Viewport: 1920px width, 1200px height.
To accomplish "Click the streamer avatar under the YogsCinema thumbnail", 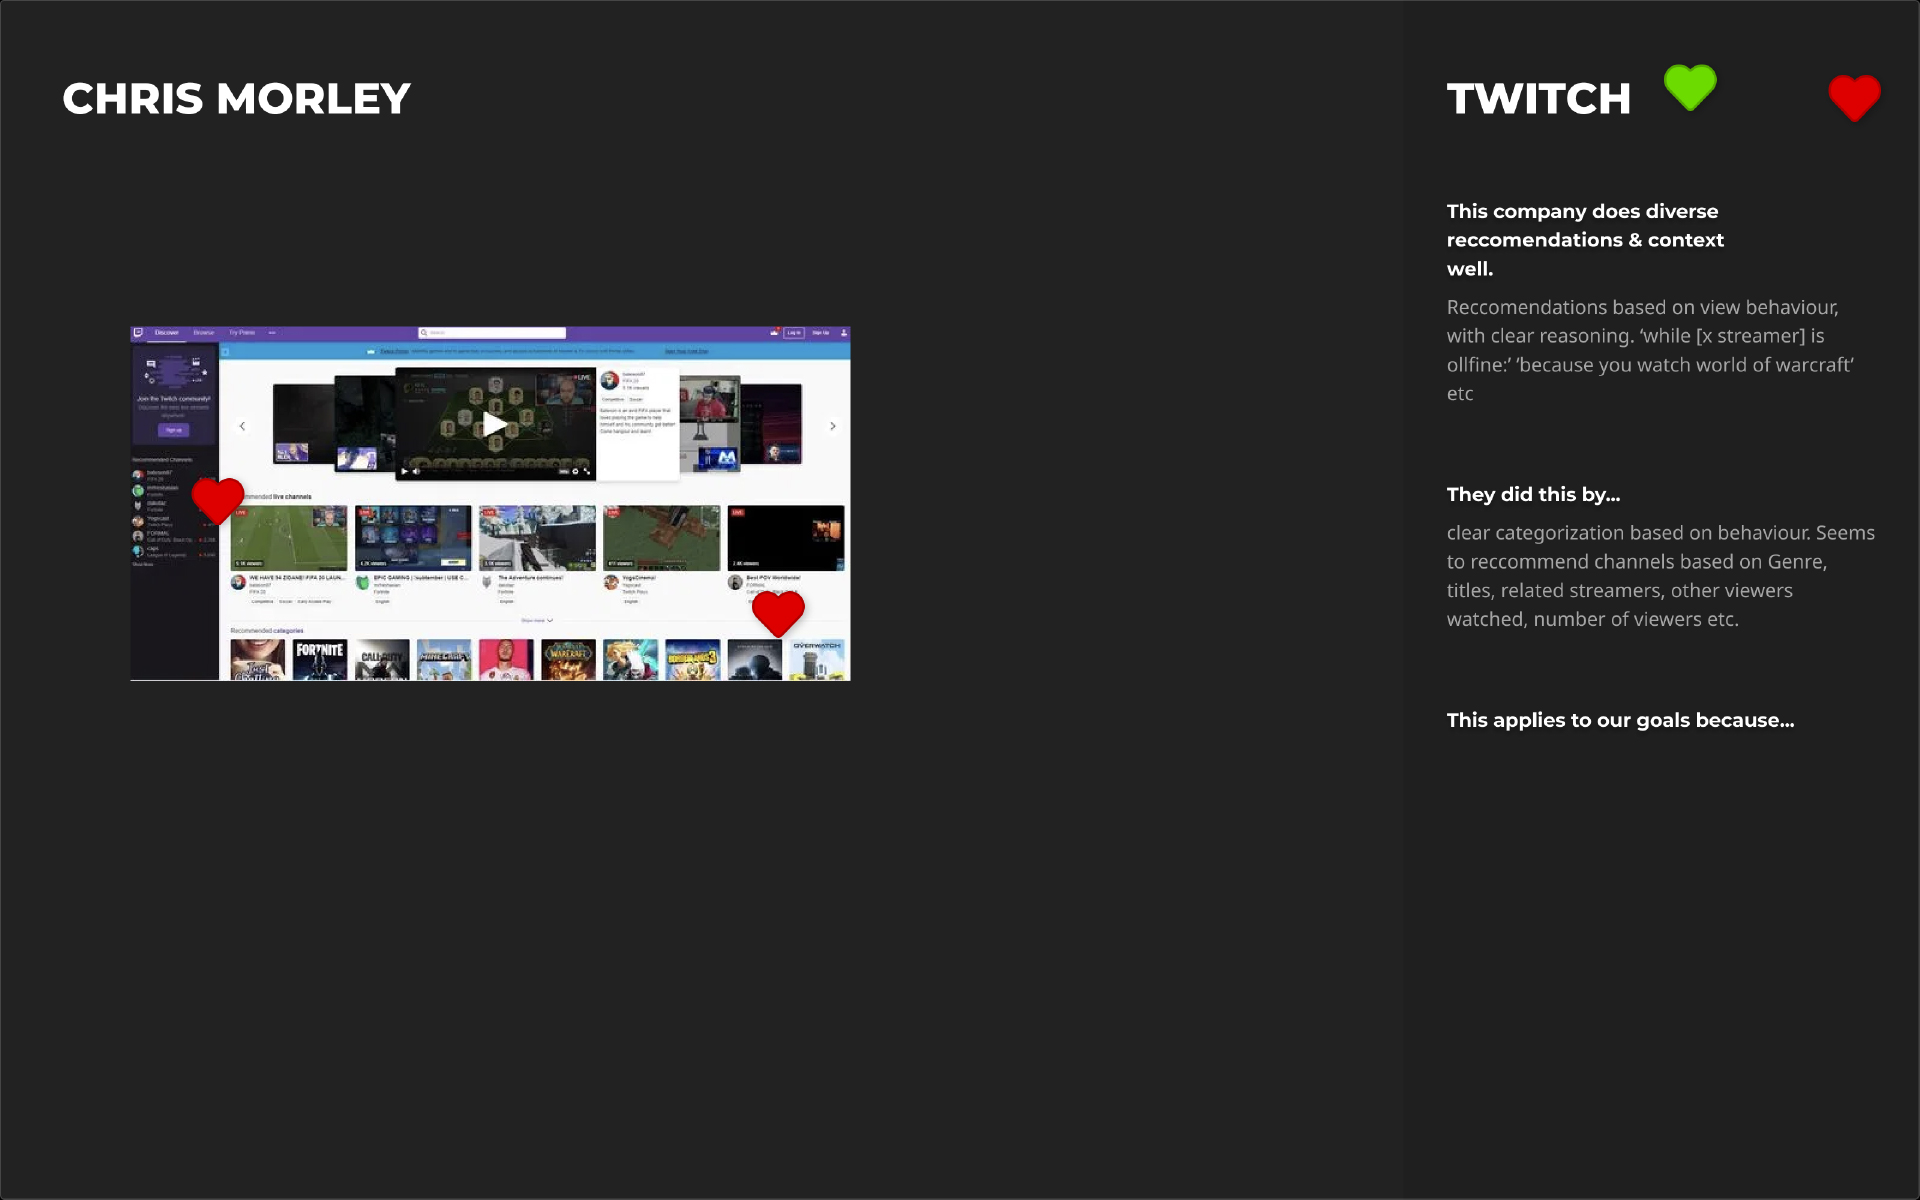I will click(611, 583).
